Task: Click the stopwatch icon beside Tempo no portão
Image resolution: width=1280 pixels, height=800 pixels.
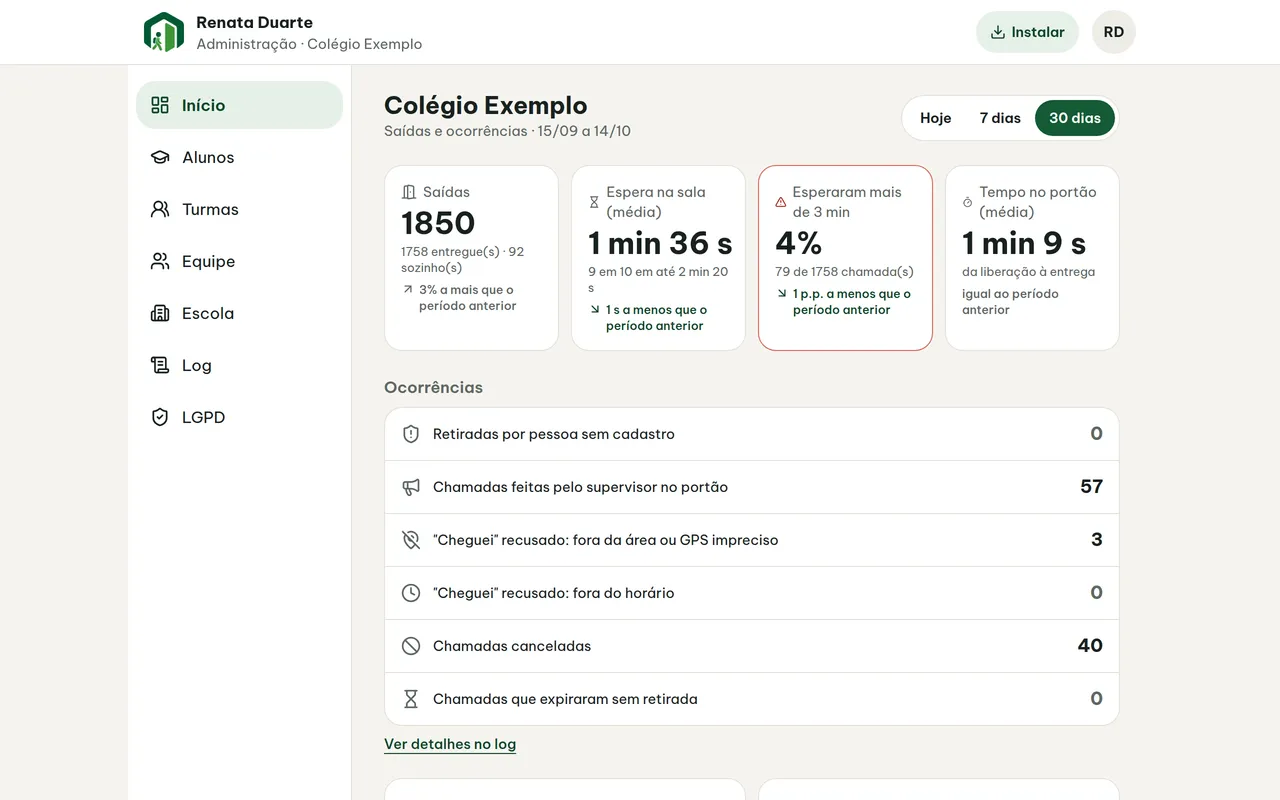Action: click(967, 202)
